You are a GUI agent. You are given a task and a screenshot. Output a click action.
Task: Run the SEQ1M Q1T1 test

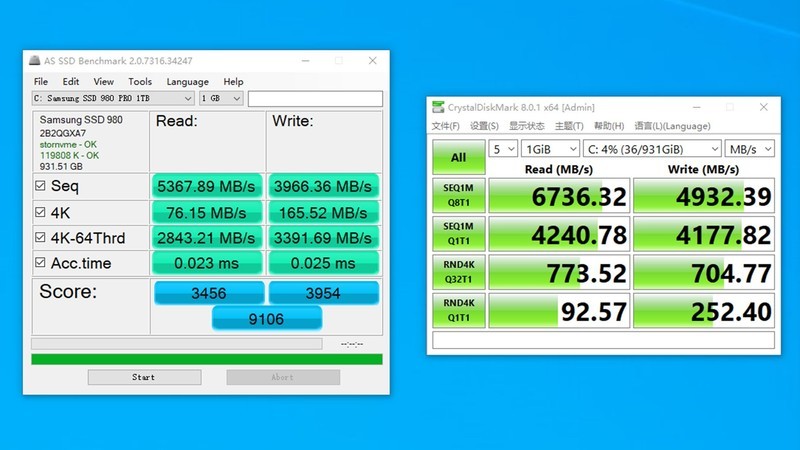(x=459, y=234)
